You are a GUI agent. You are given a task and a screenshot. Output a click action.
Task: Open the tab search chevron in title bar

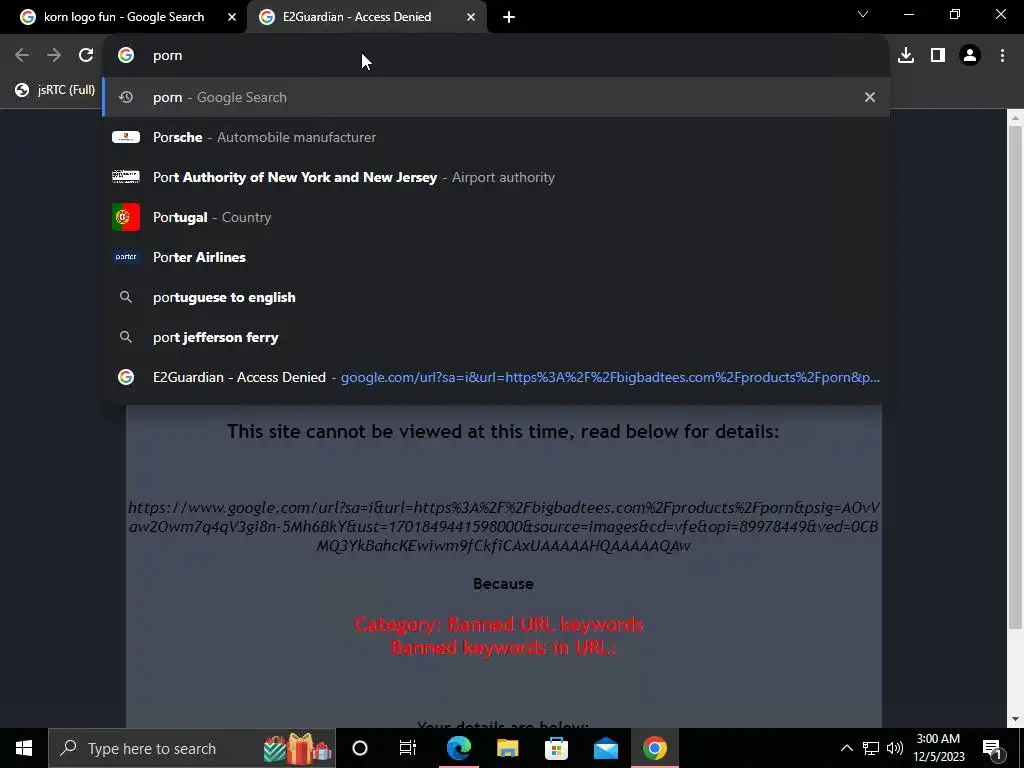(863, 14)
